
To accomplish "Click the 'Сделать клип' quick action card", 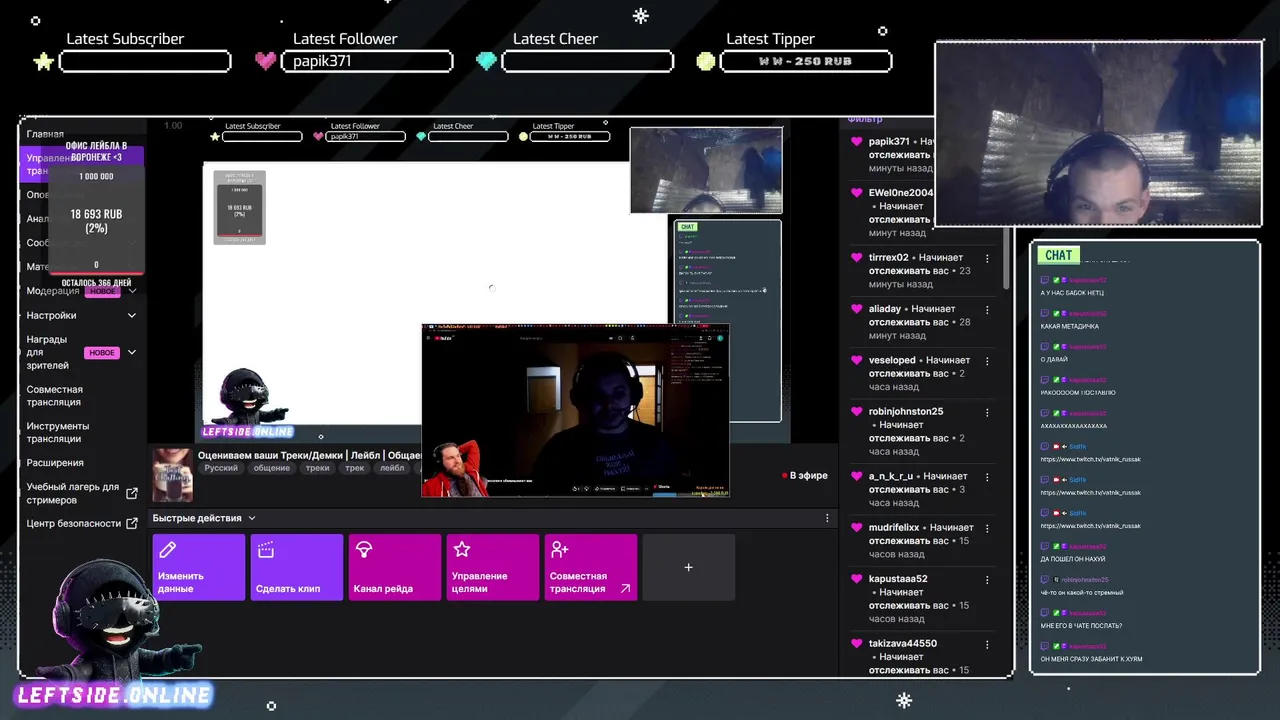I will (297, 567).
